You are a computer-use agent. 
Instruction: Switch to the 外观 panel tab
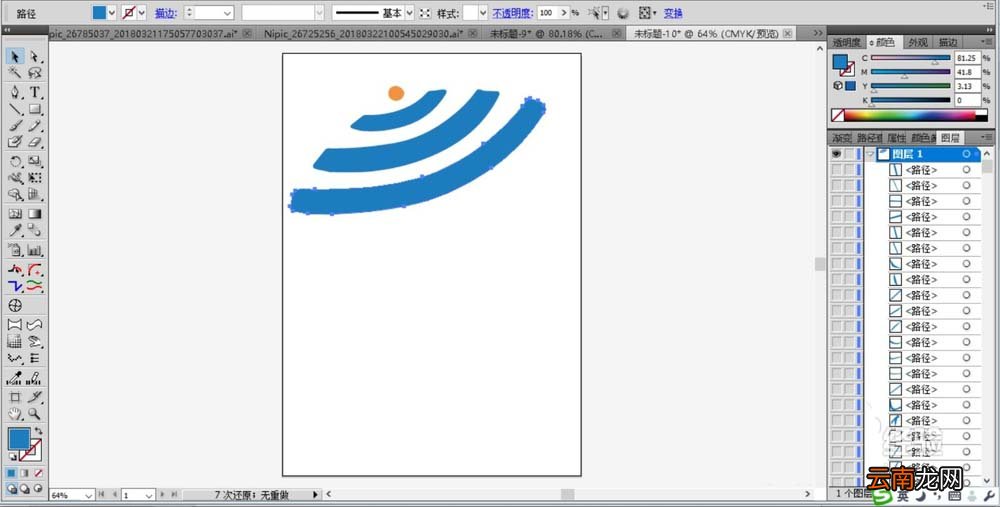click(918, 42)
